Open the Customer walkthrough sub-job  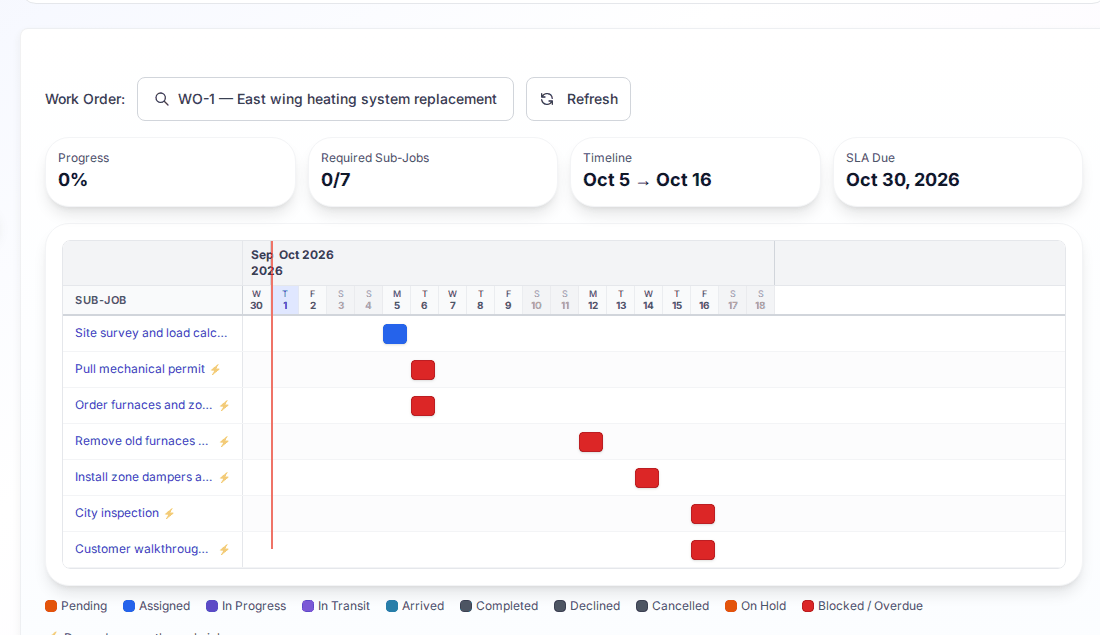142,549
